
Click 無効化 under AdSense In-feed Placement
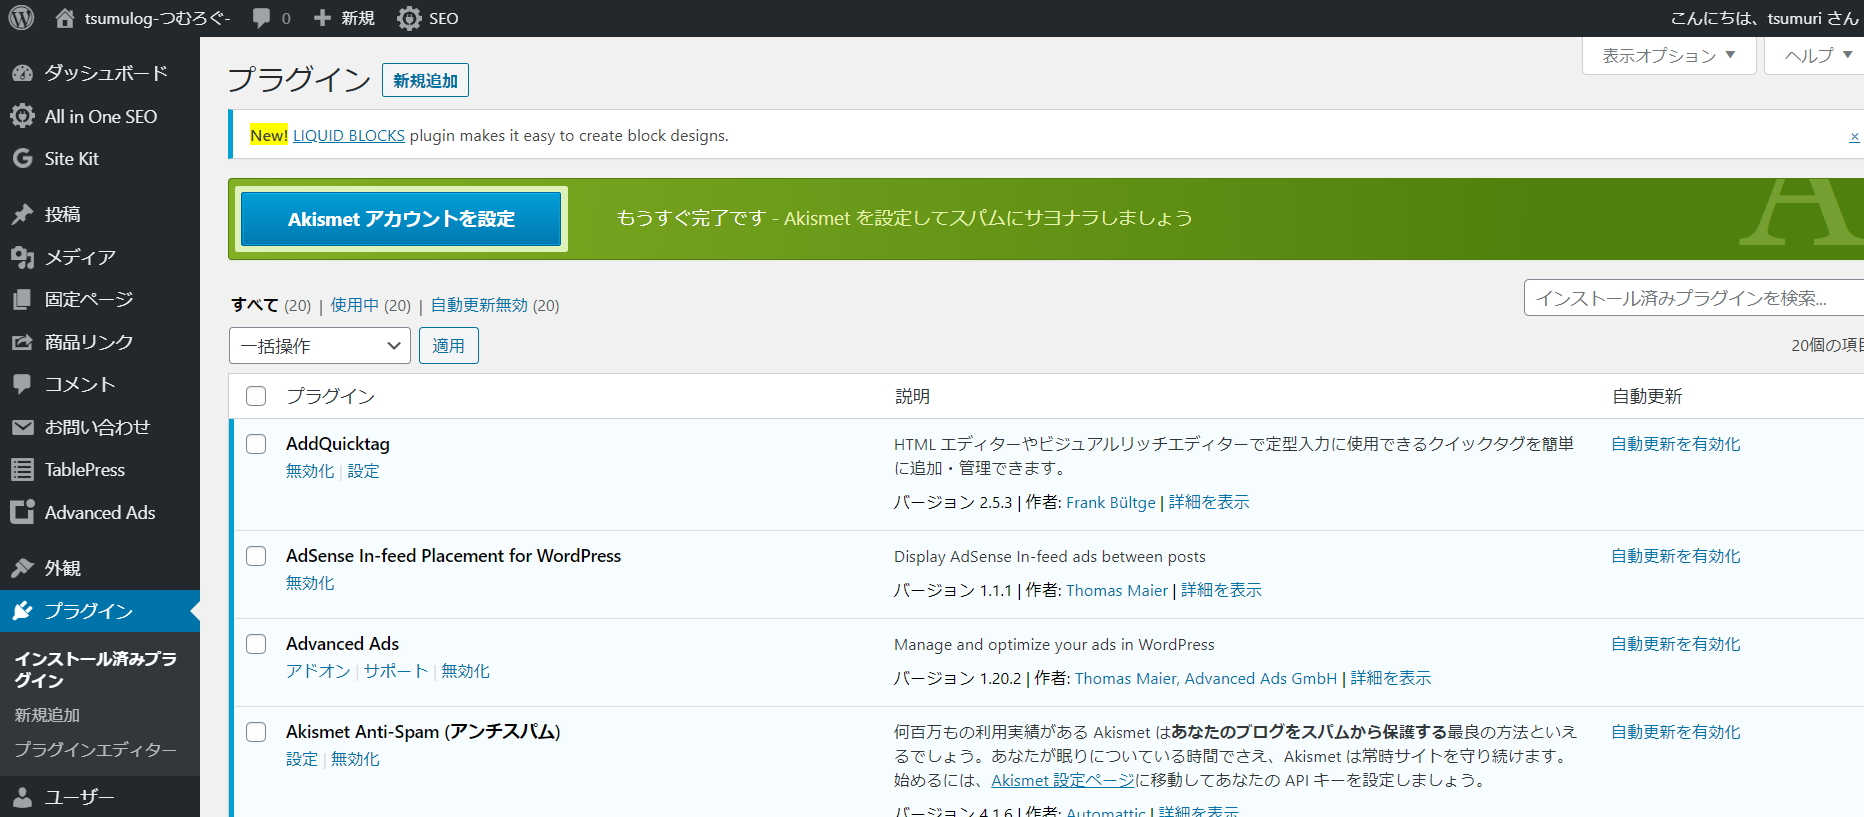[310, 583]
